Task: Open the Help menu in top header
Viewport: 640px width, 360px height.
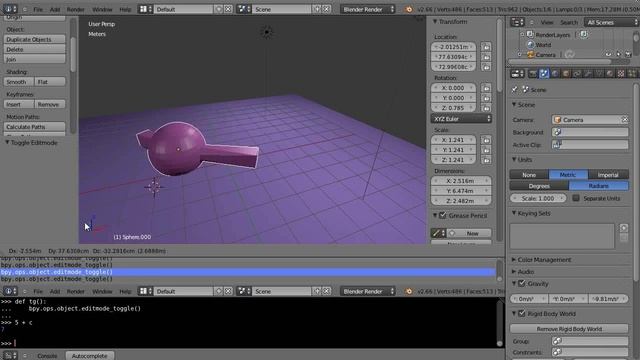Action: (x=125, y=9)
